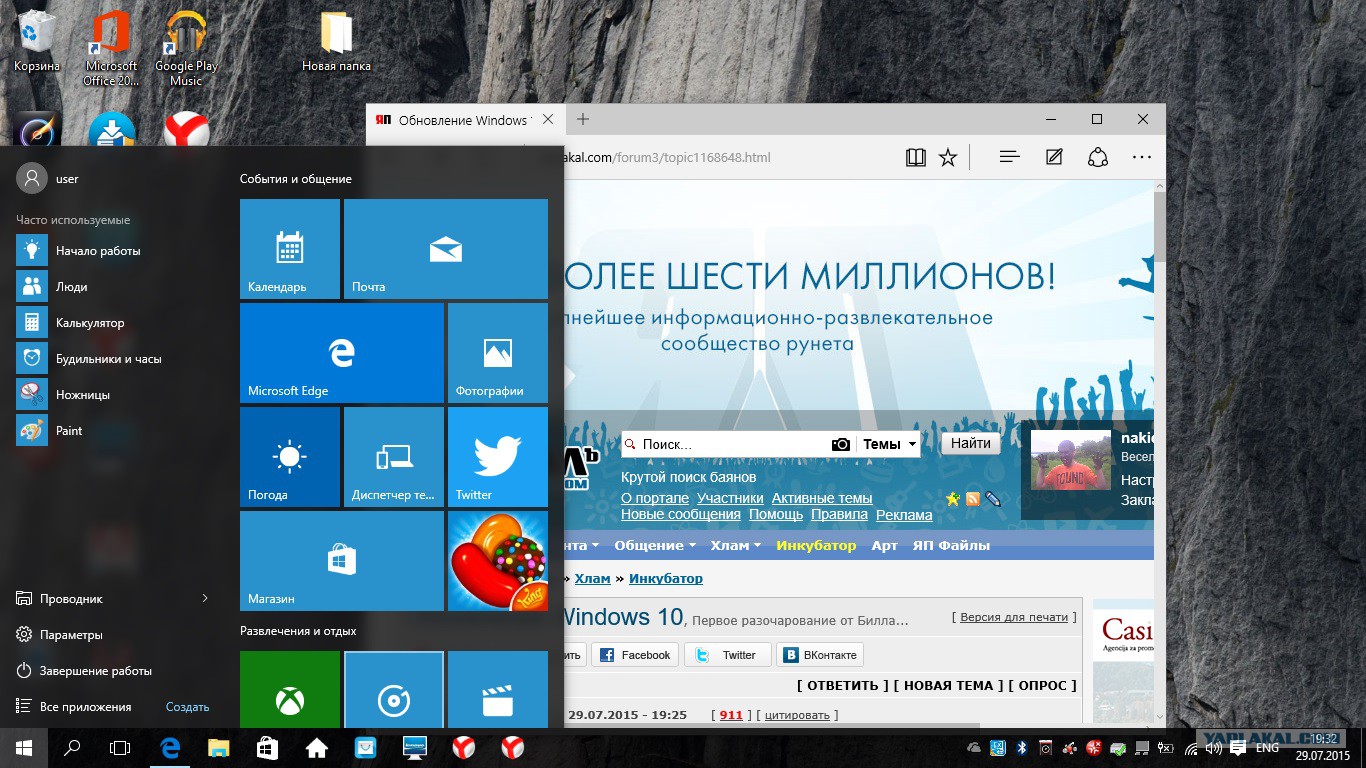
Task: Open the Groove Music tile
Action: coord(394,689)
